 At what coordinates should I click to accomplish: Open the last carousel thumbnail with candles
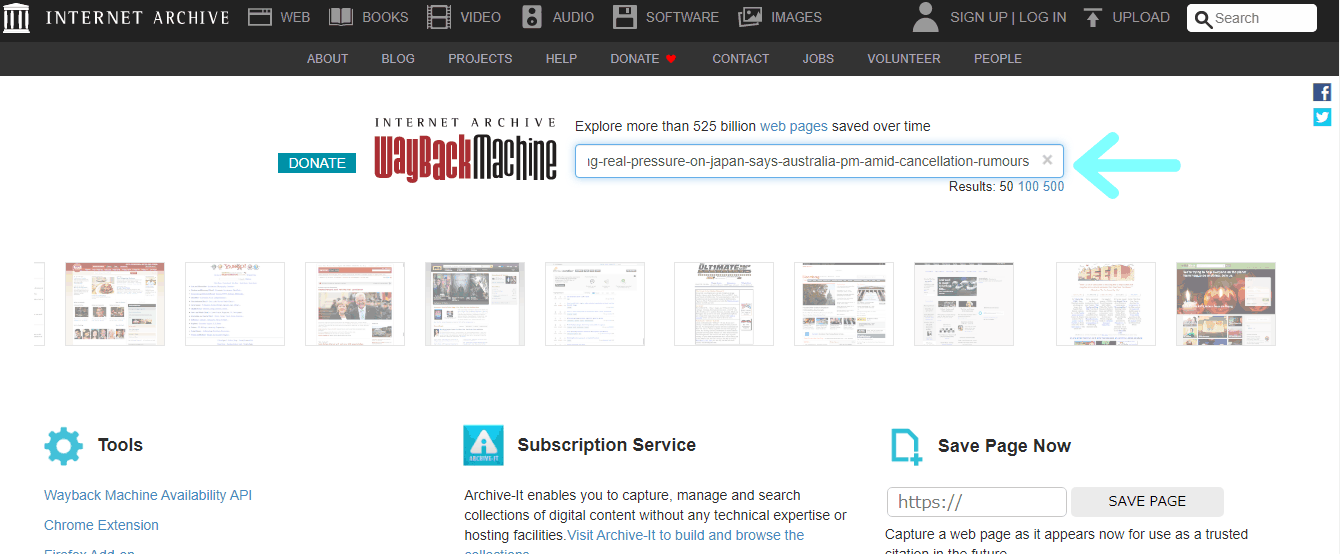point(1226,304)
